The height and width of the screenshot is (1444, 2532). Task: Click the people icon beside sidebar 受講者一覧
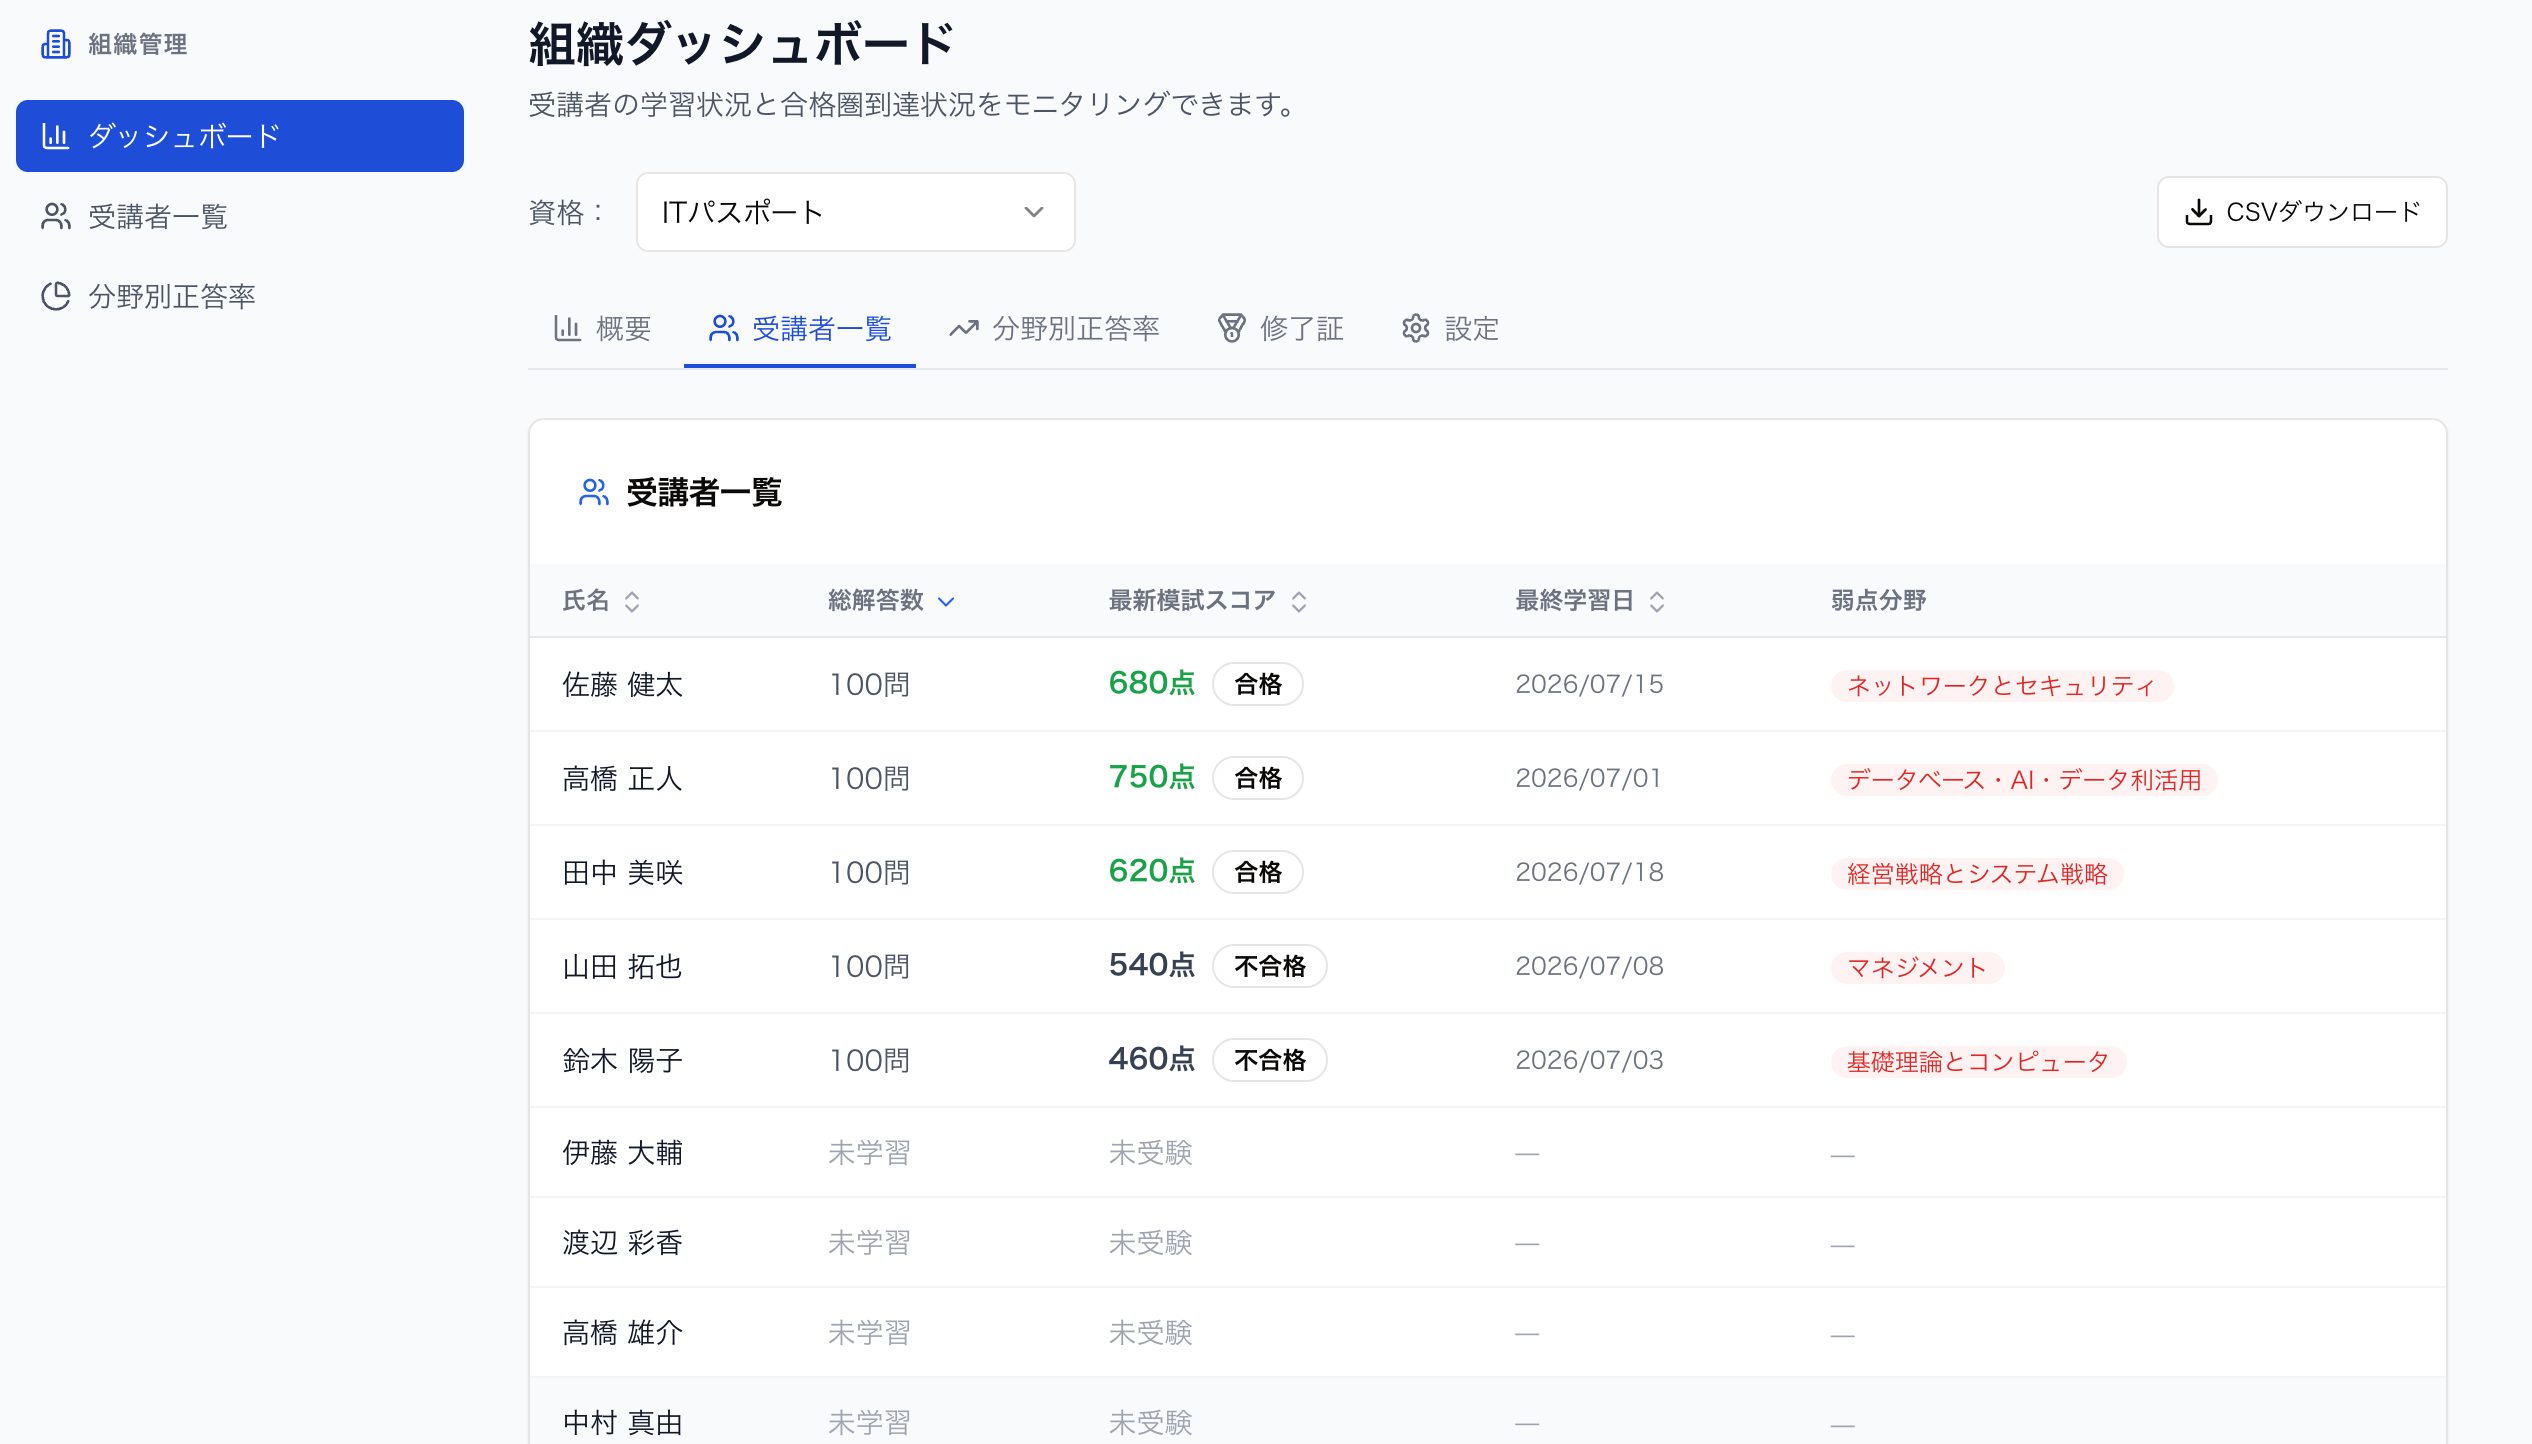tap(56, 216)
